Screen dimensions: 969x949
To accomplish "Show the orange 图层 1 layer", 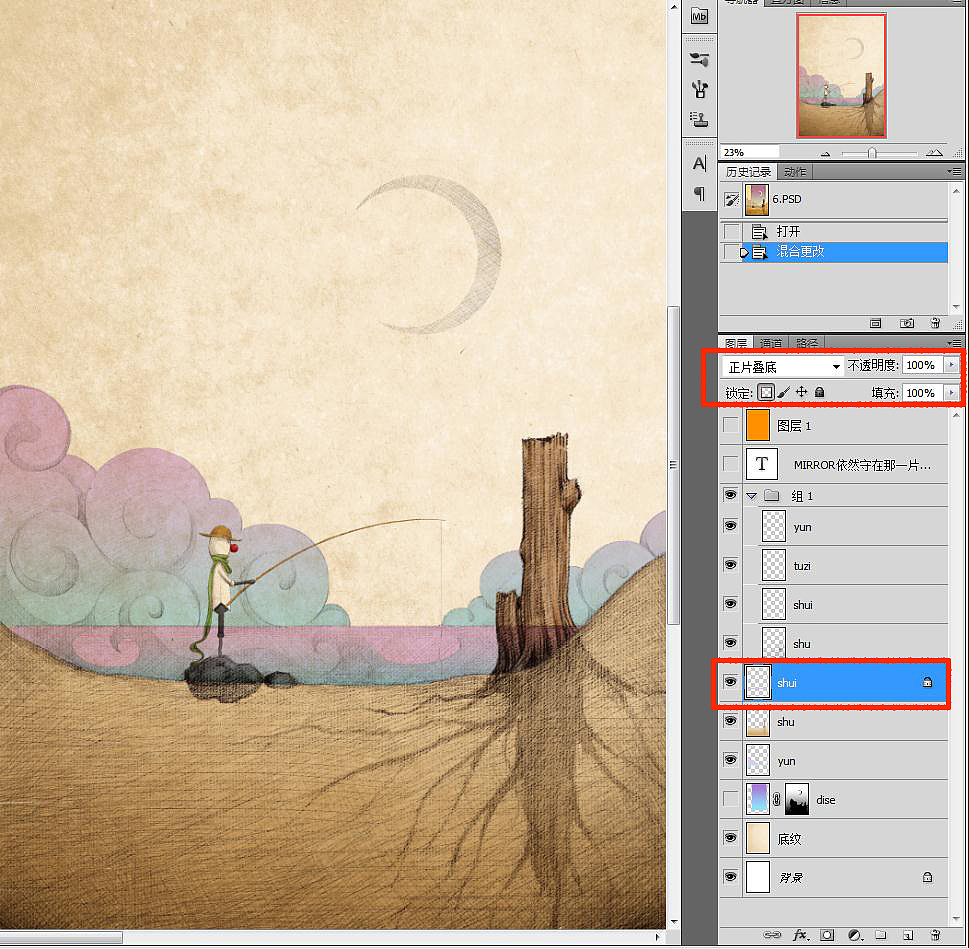I will click(x=731, y=425).
